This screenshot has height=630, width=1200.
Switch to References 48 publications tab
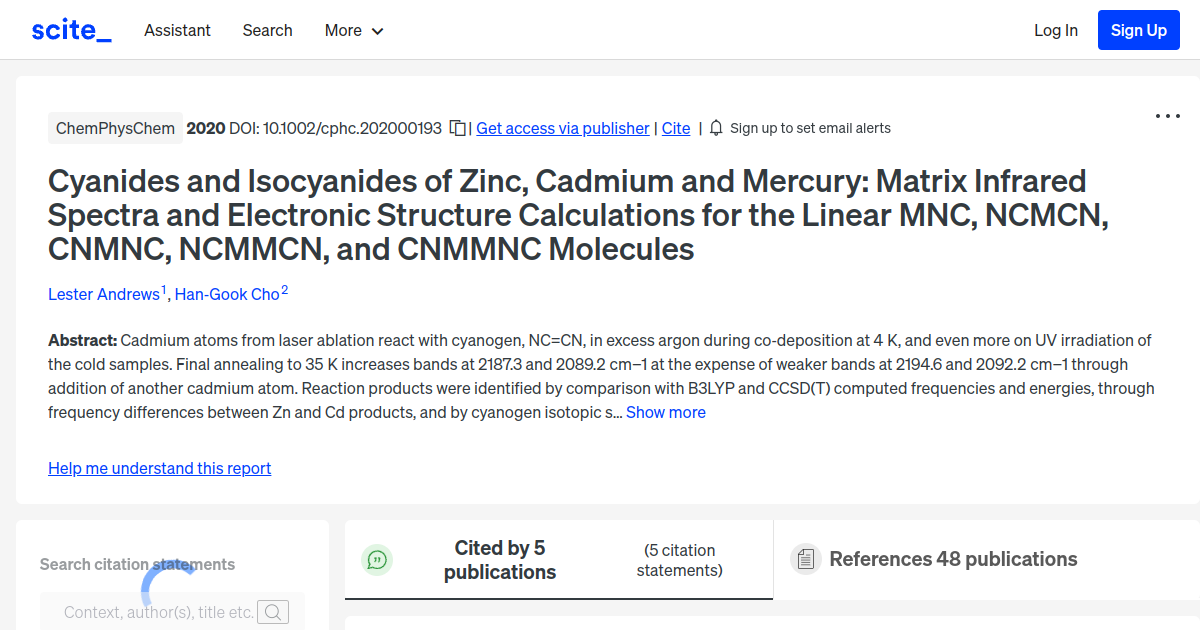(x=953, y=559)
